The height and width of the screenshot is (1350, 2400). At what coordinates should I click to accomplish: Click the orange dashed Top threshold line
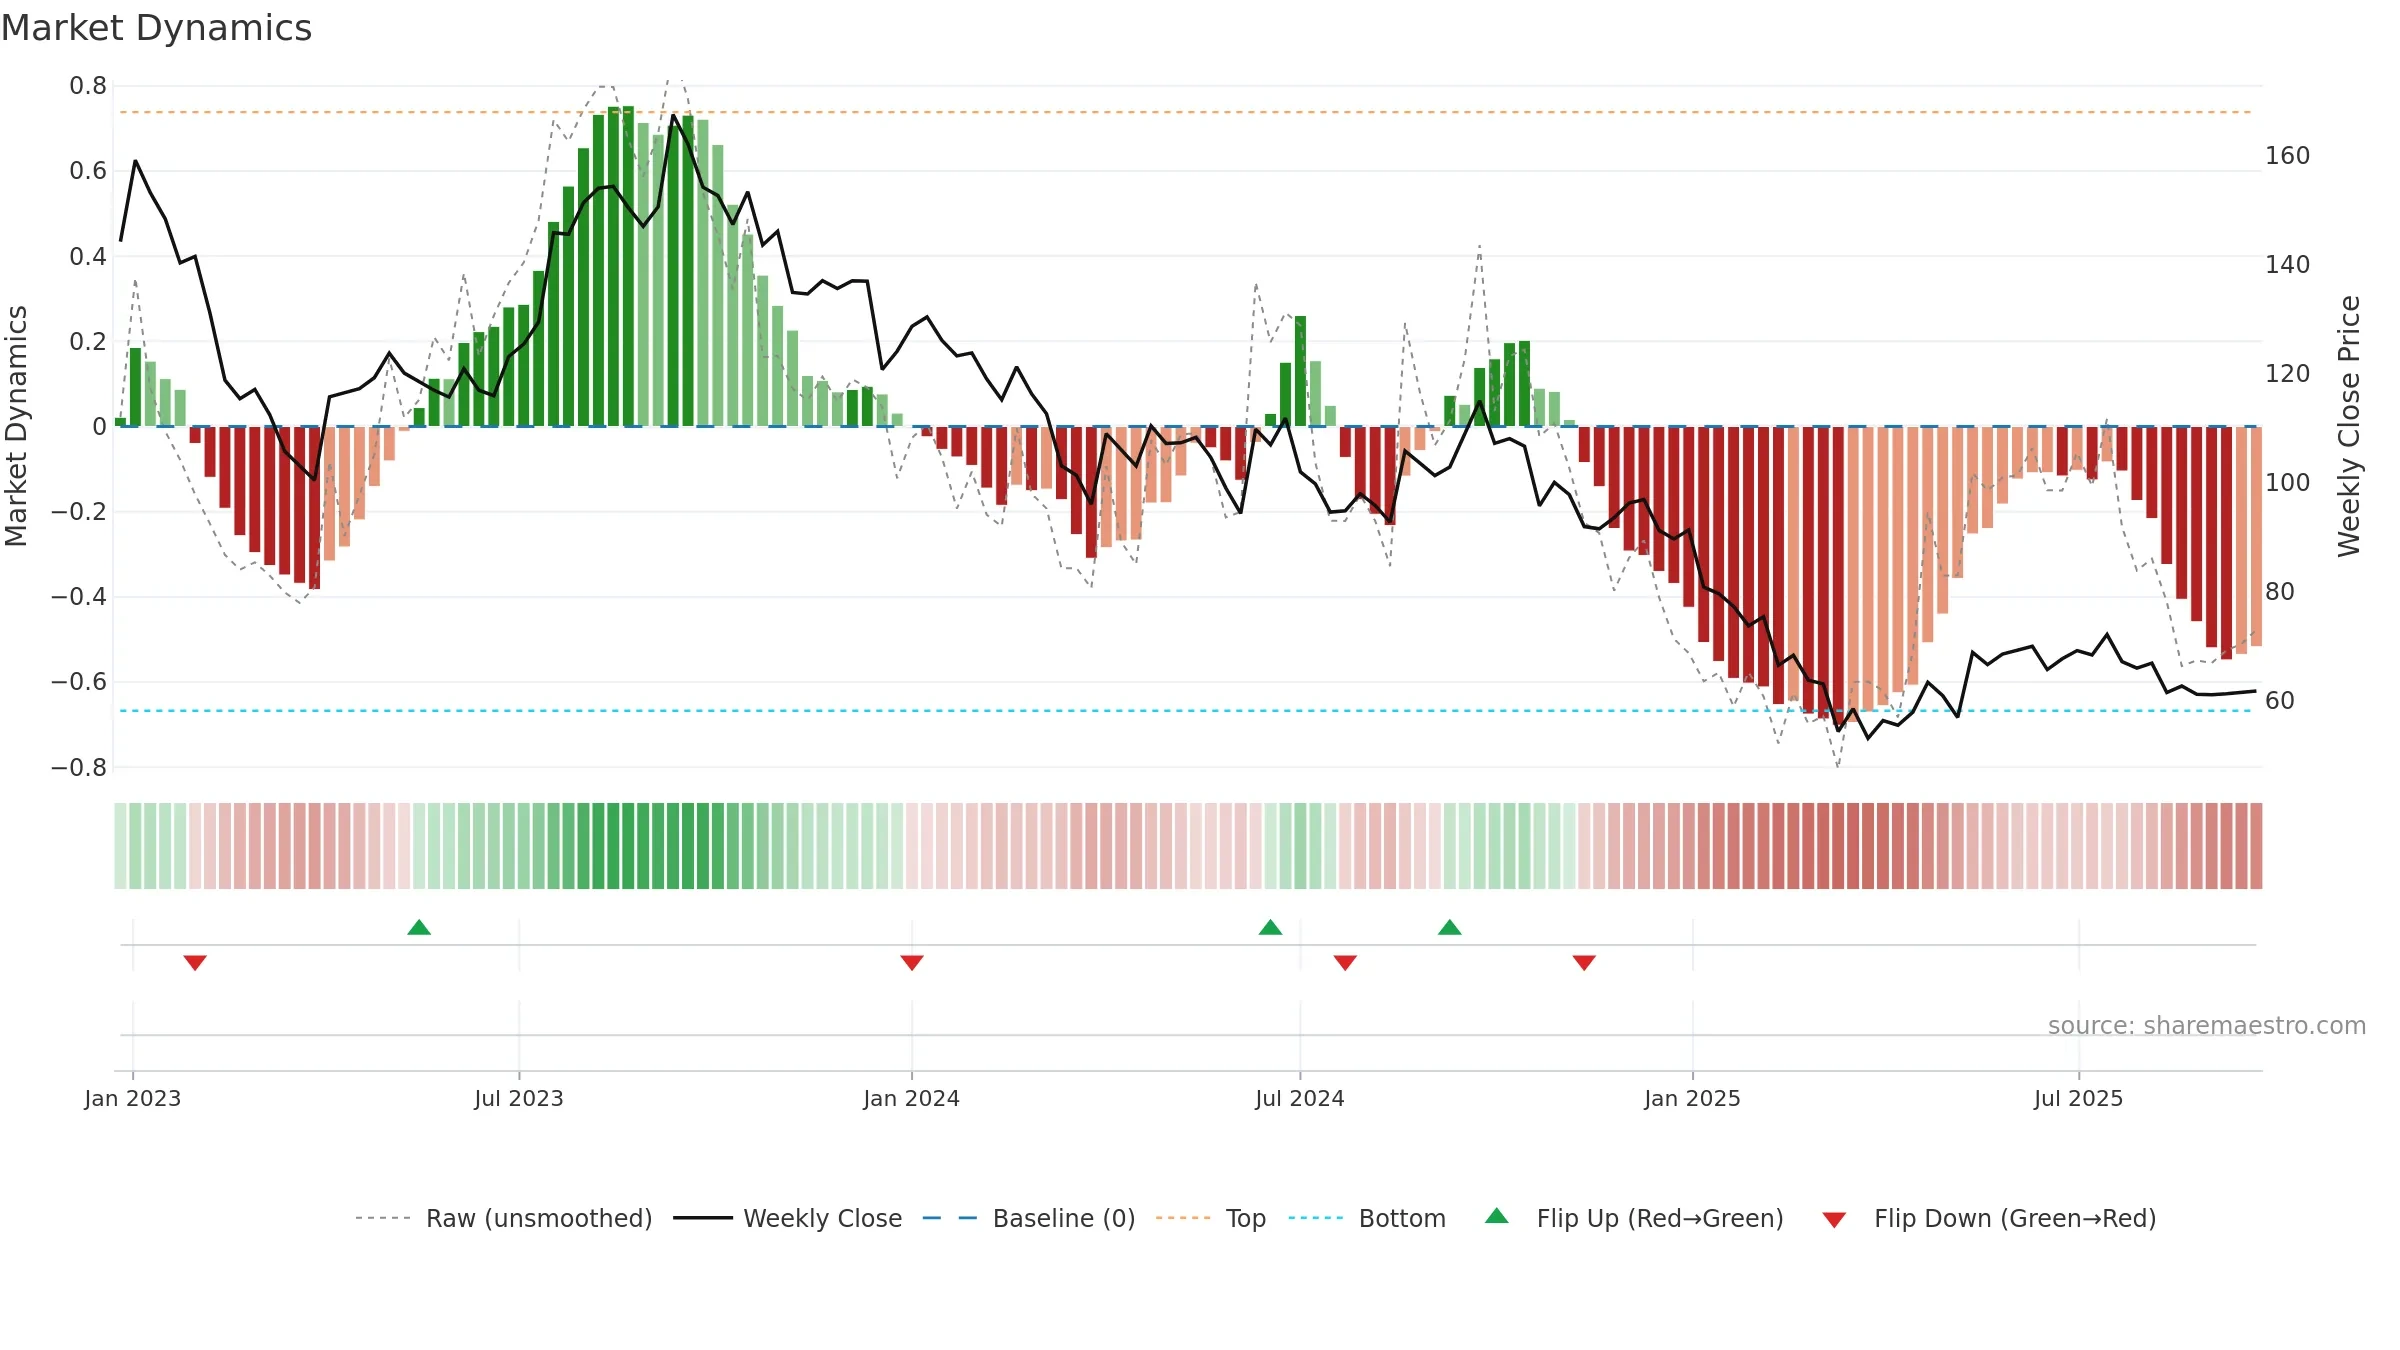coord(1186,112)
